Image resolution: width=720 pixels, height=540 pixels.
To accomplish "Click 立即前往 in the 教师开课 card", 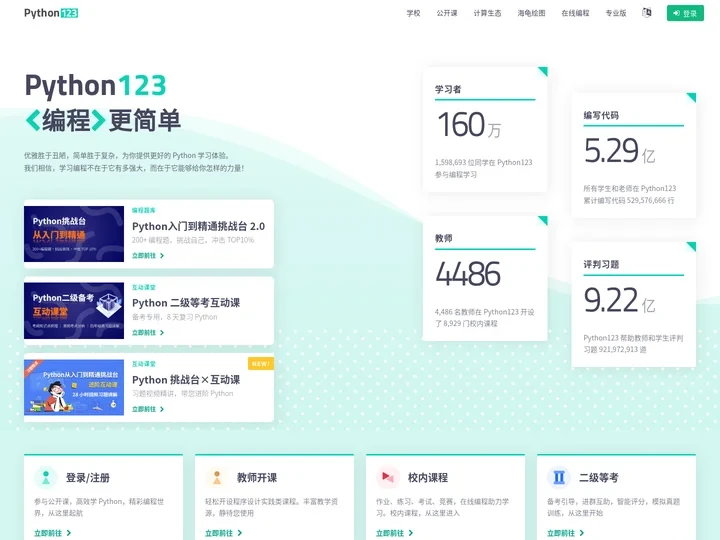I will pos(224,533).
